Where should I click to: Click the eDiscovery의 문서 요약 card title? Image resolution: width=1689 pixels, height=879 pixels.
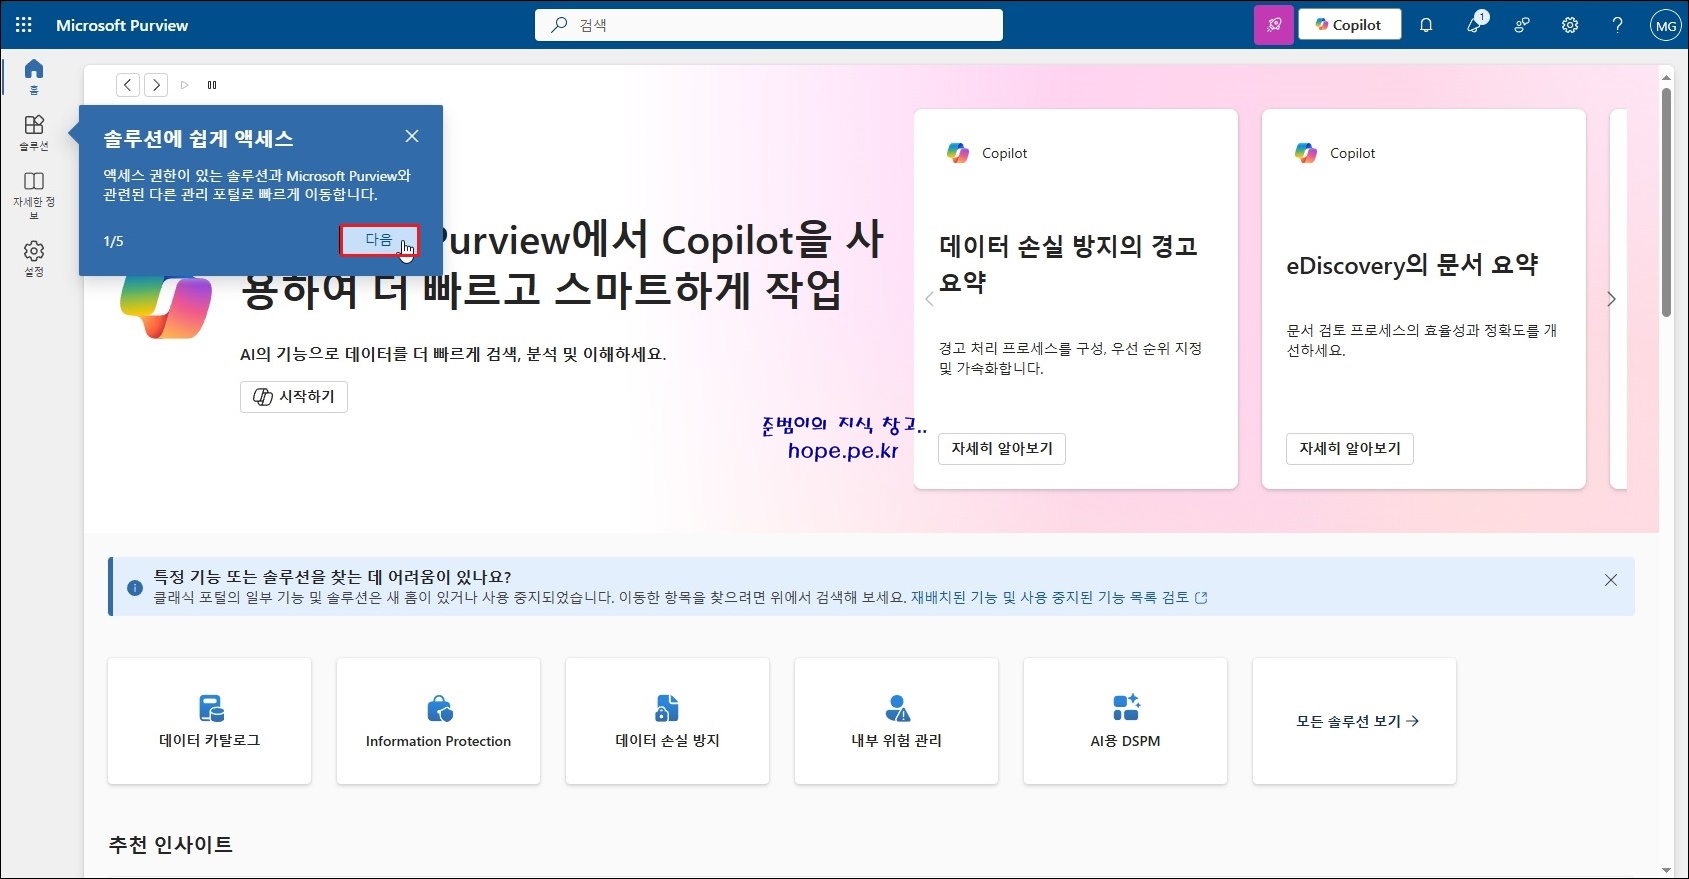[1412, 265]
